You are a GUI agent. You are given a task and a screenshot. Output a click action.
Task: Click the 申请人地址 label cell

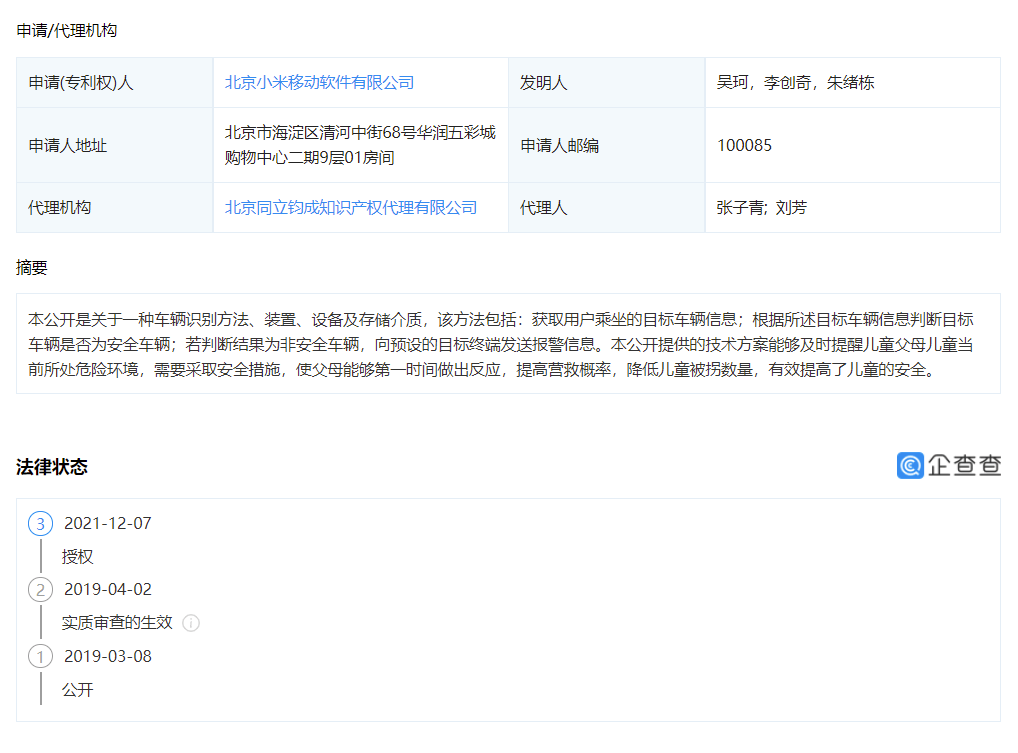click(114, 145)
